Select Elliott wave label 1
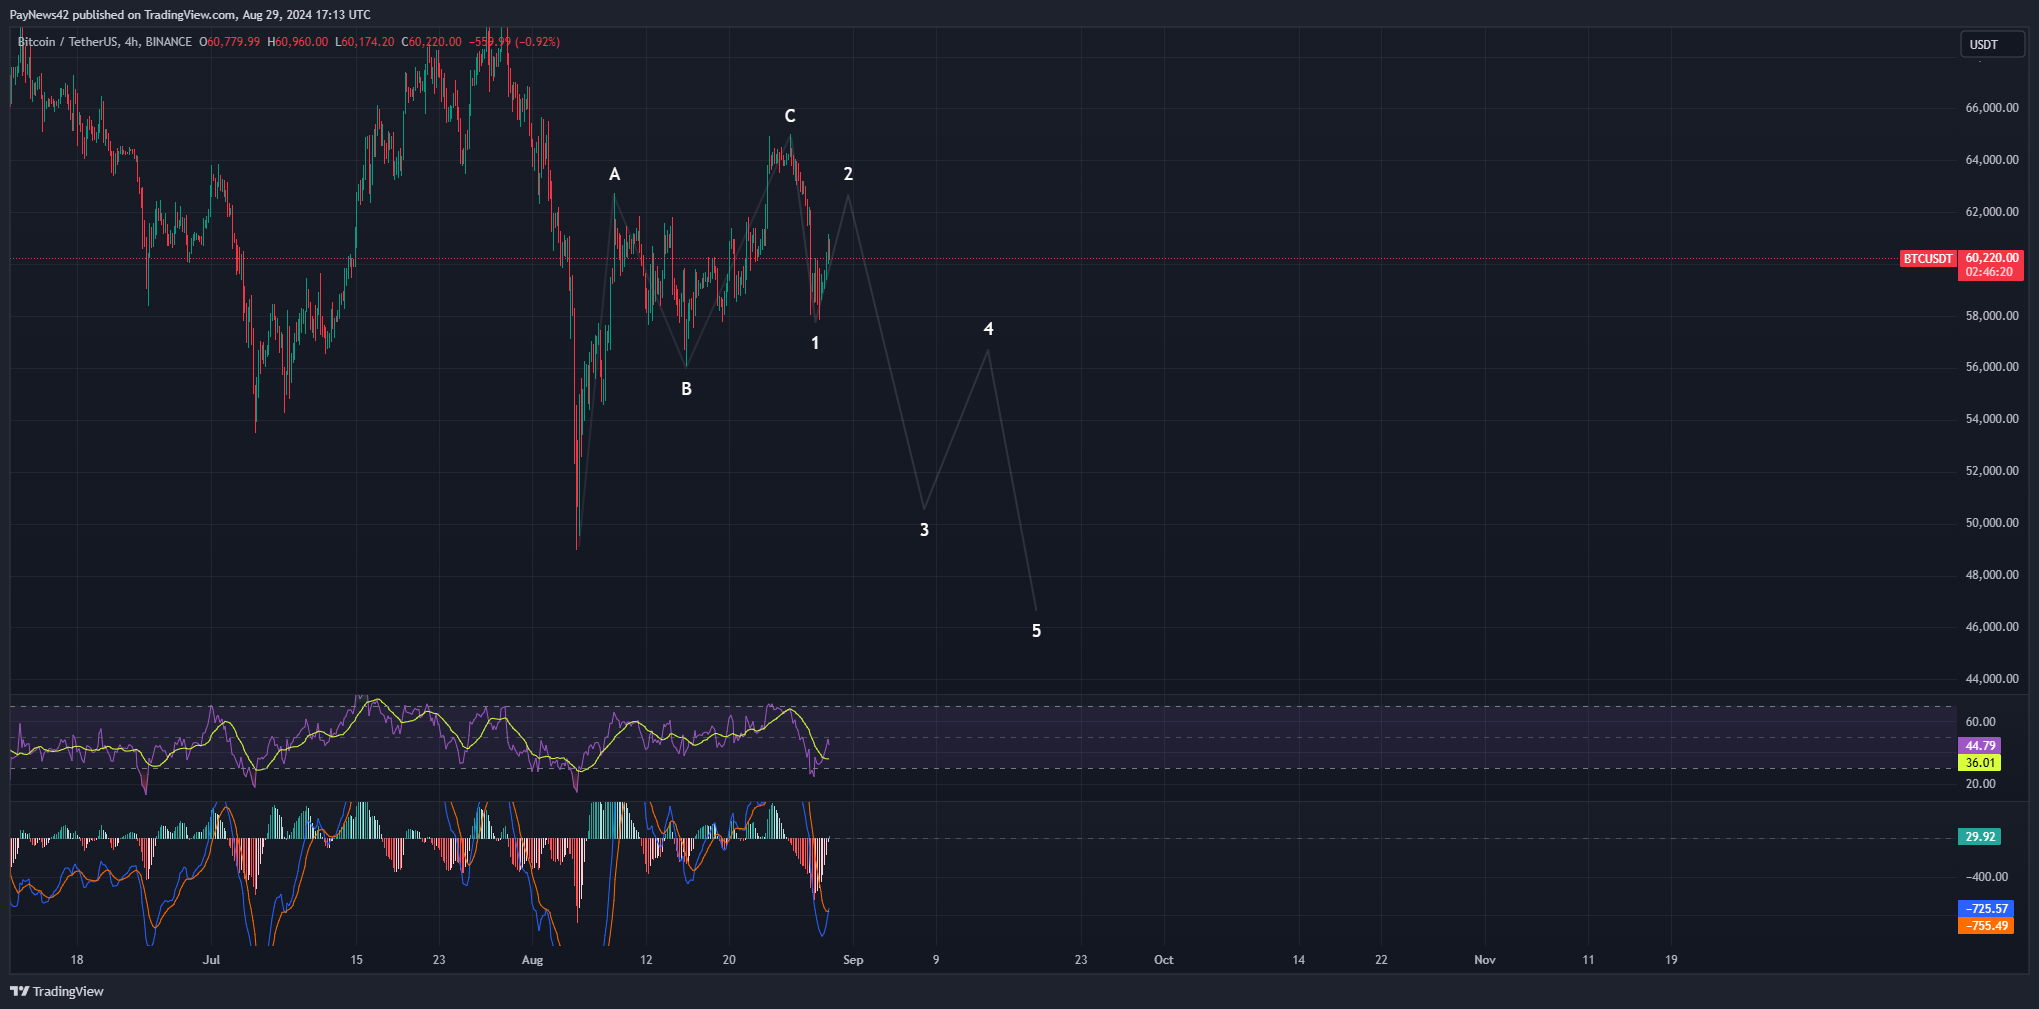2039x1009 pixels. coord(815,343)
